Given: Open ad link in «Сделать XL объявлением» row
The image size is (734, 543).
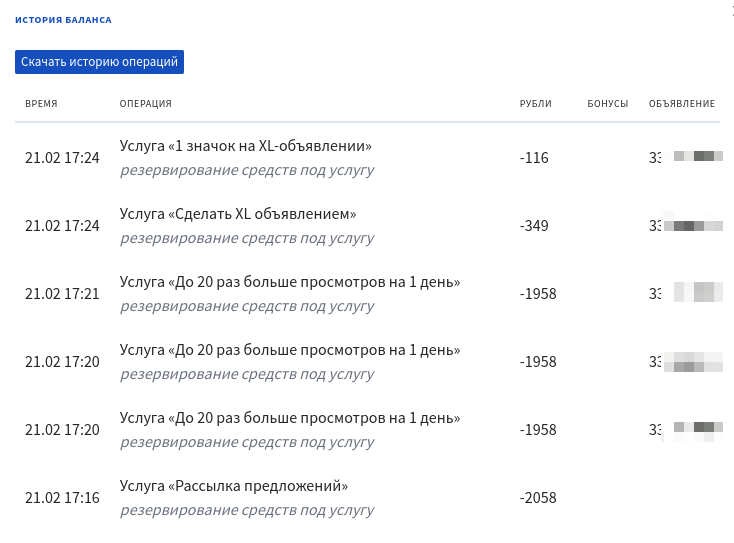Looking at the screenshot, I should pos(685,226).
